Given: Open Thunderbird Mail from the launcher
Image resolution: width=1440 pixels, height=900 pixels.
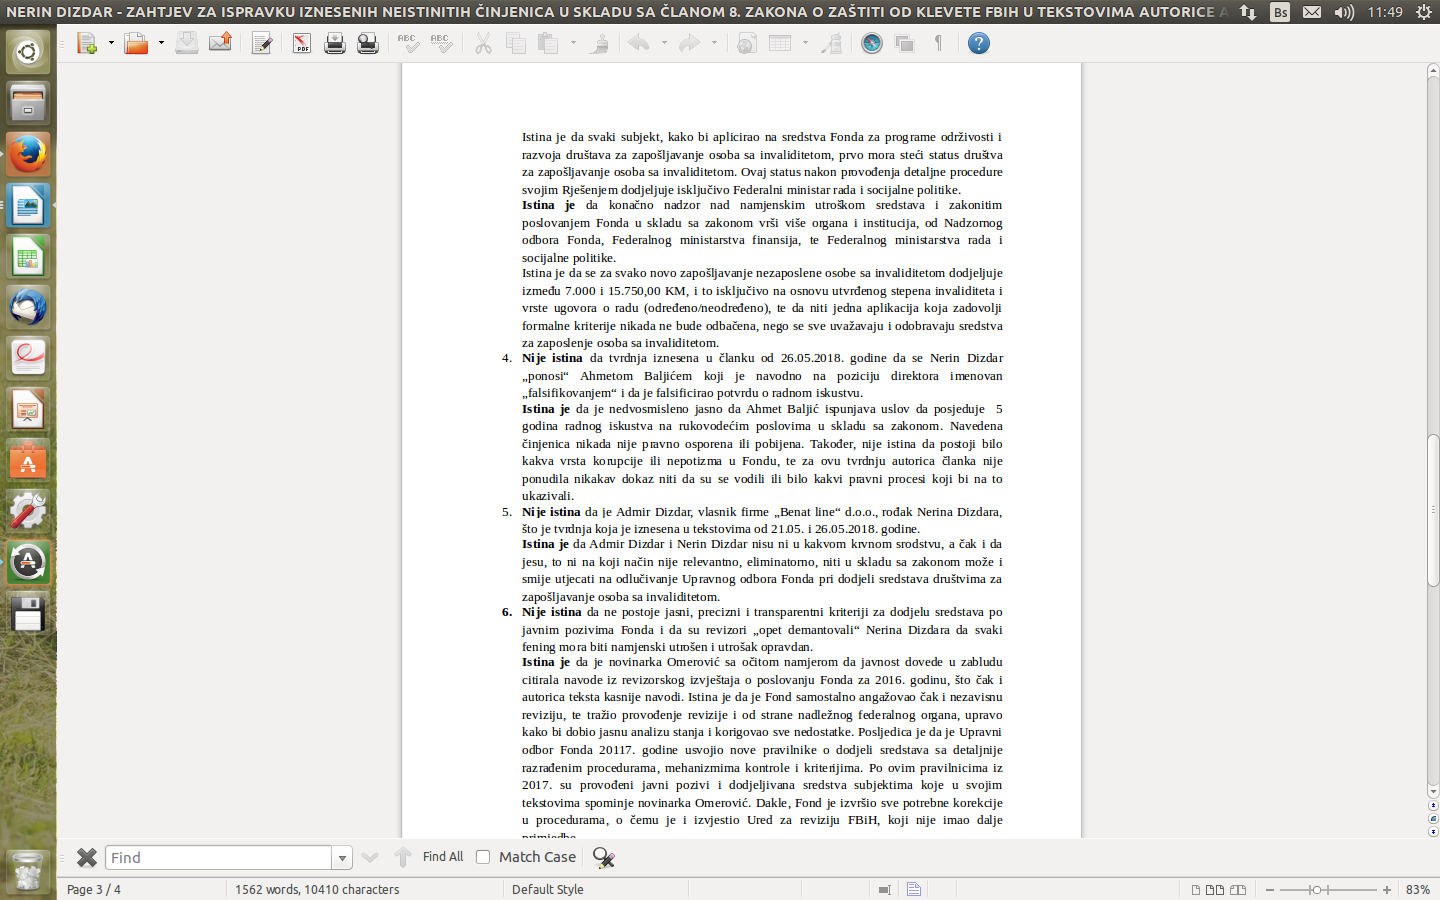Looking at the screenshot, I should [x=28, y=307].
